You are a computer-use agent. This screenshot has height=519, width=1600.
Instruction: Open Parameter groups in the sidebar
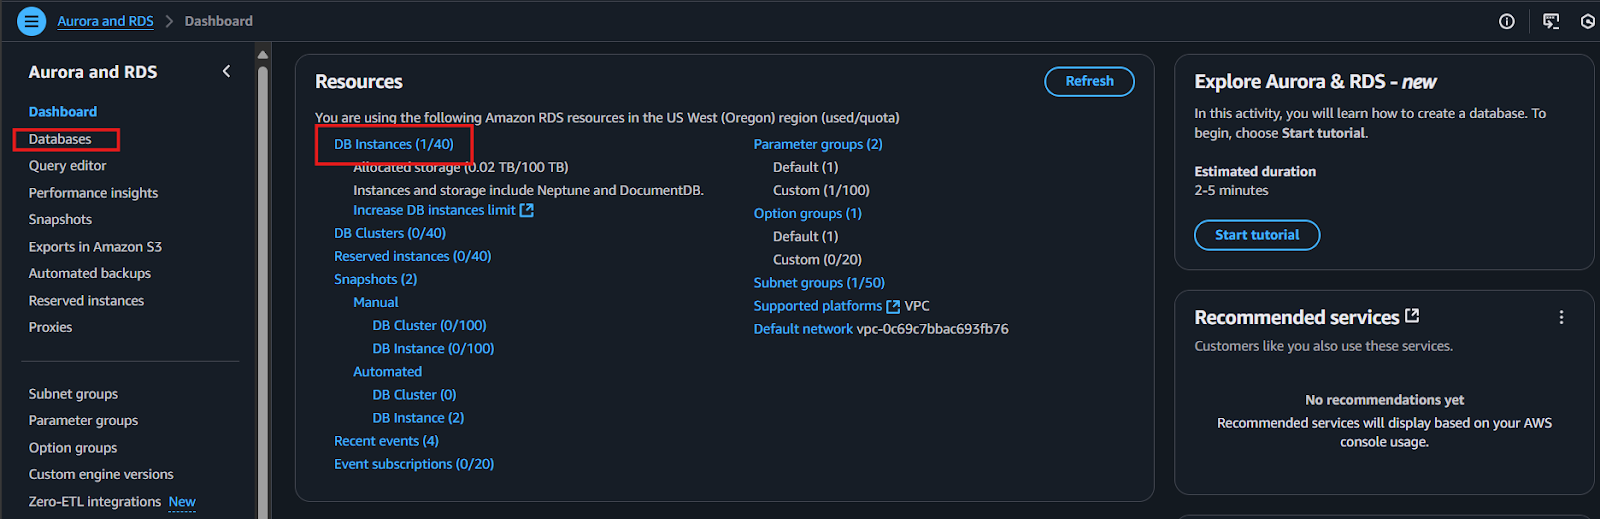tap(83, 421)
